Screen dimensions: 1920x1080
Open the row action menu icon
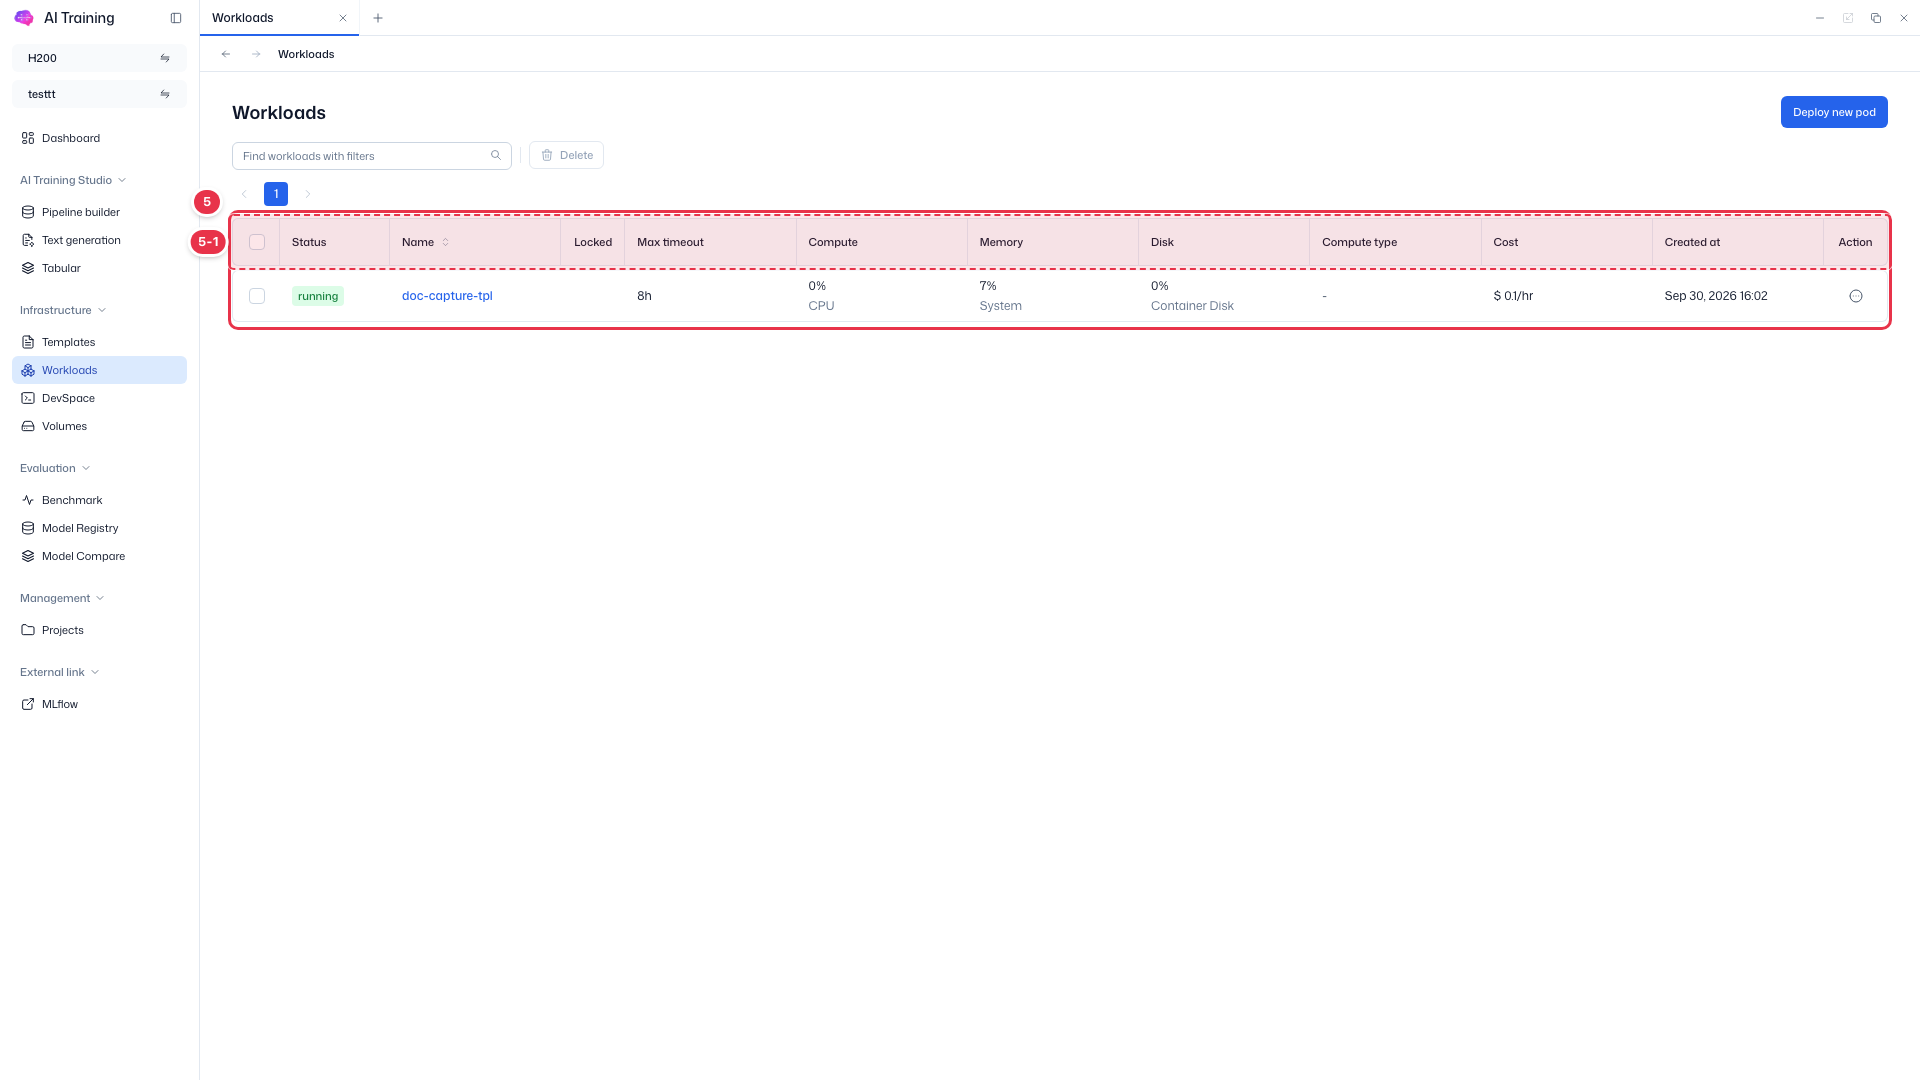click(x=1856, y=296)
